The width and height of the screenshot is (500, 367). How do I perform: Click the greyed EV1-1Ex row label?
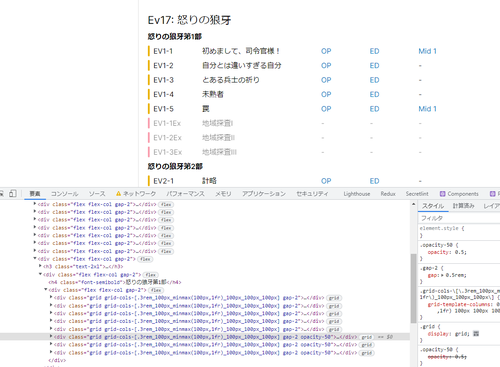point(167,123)
